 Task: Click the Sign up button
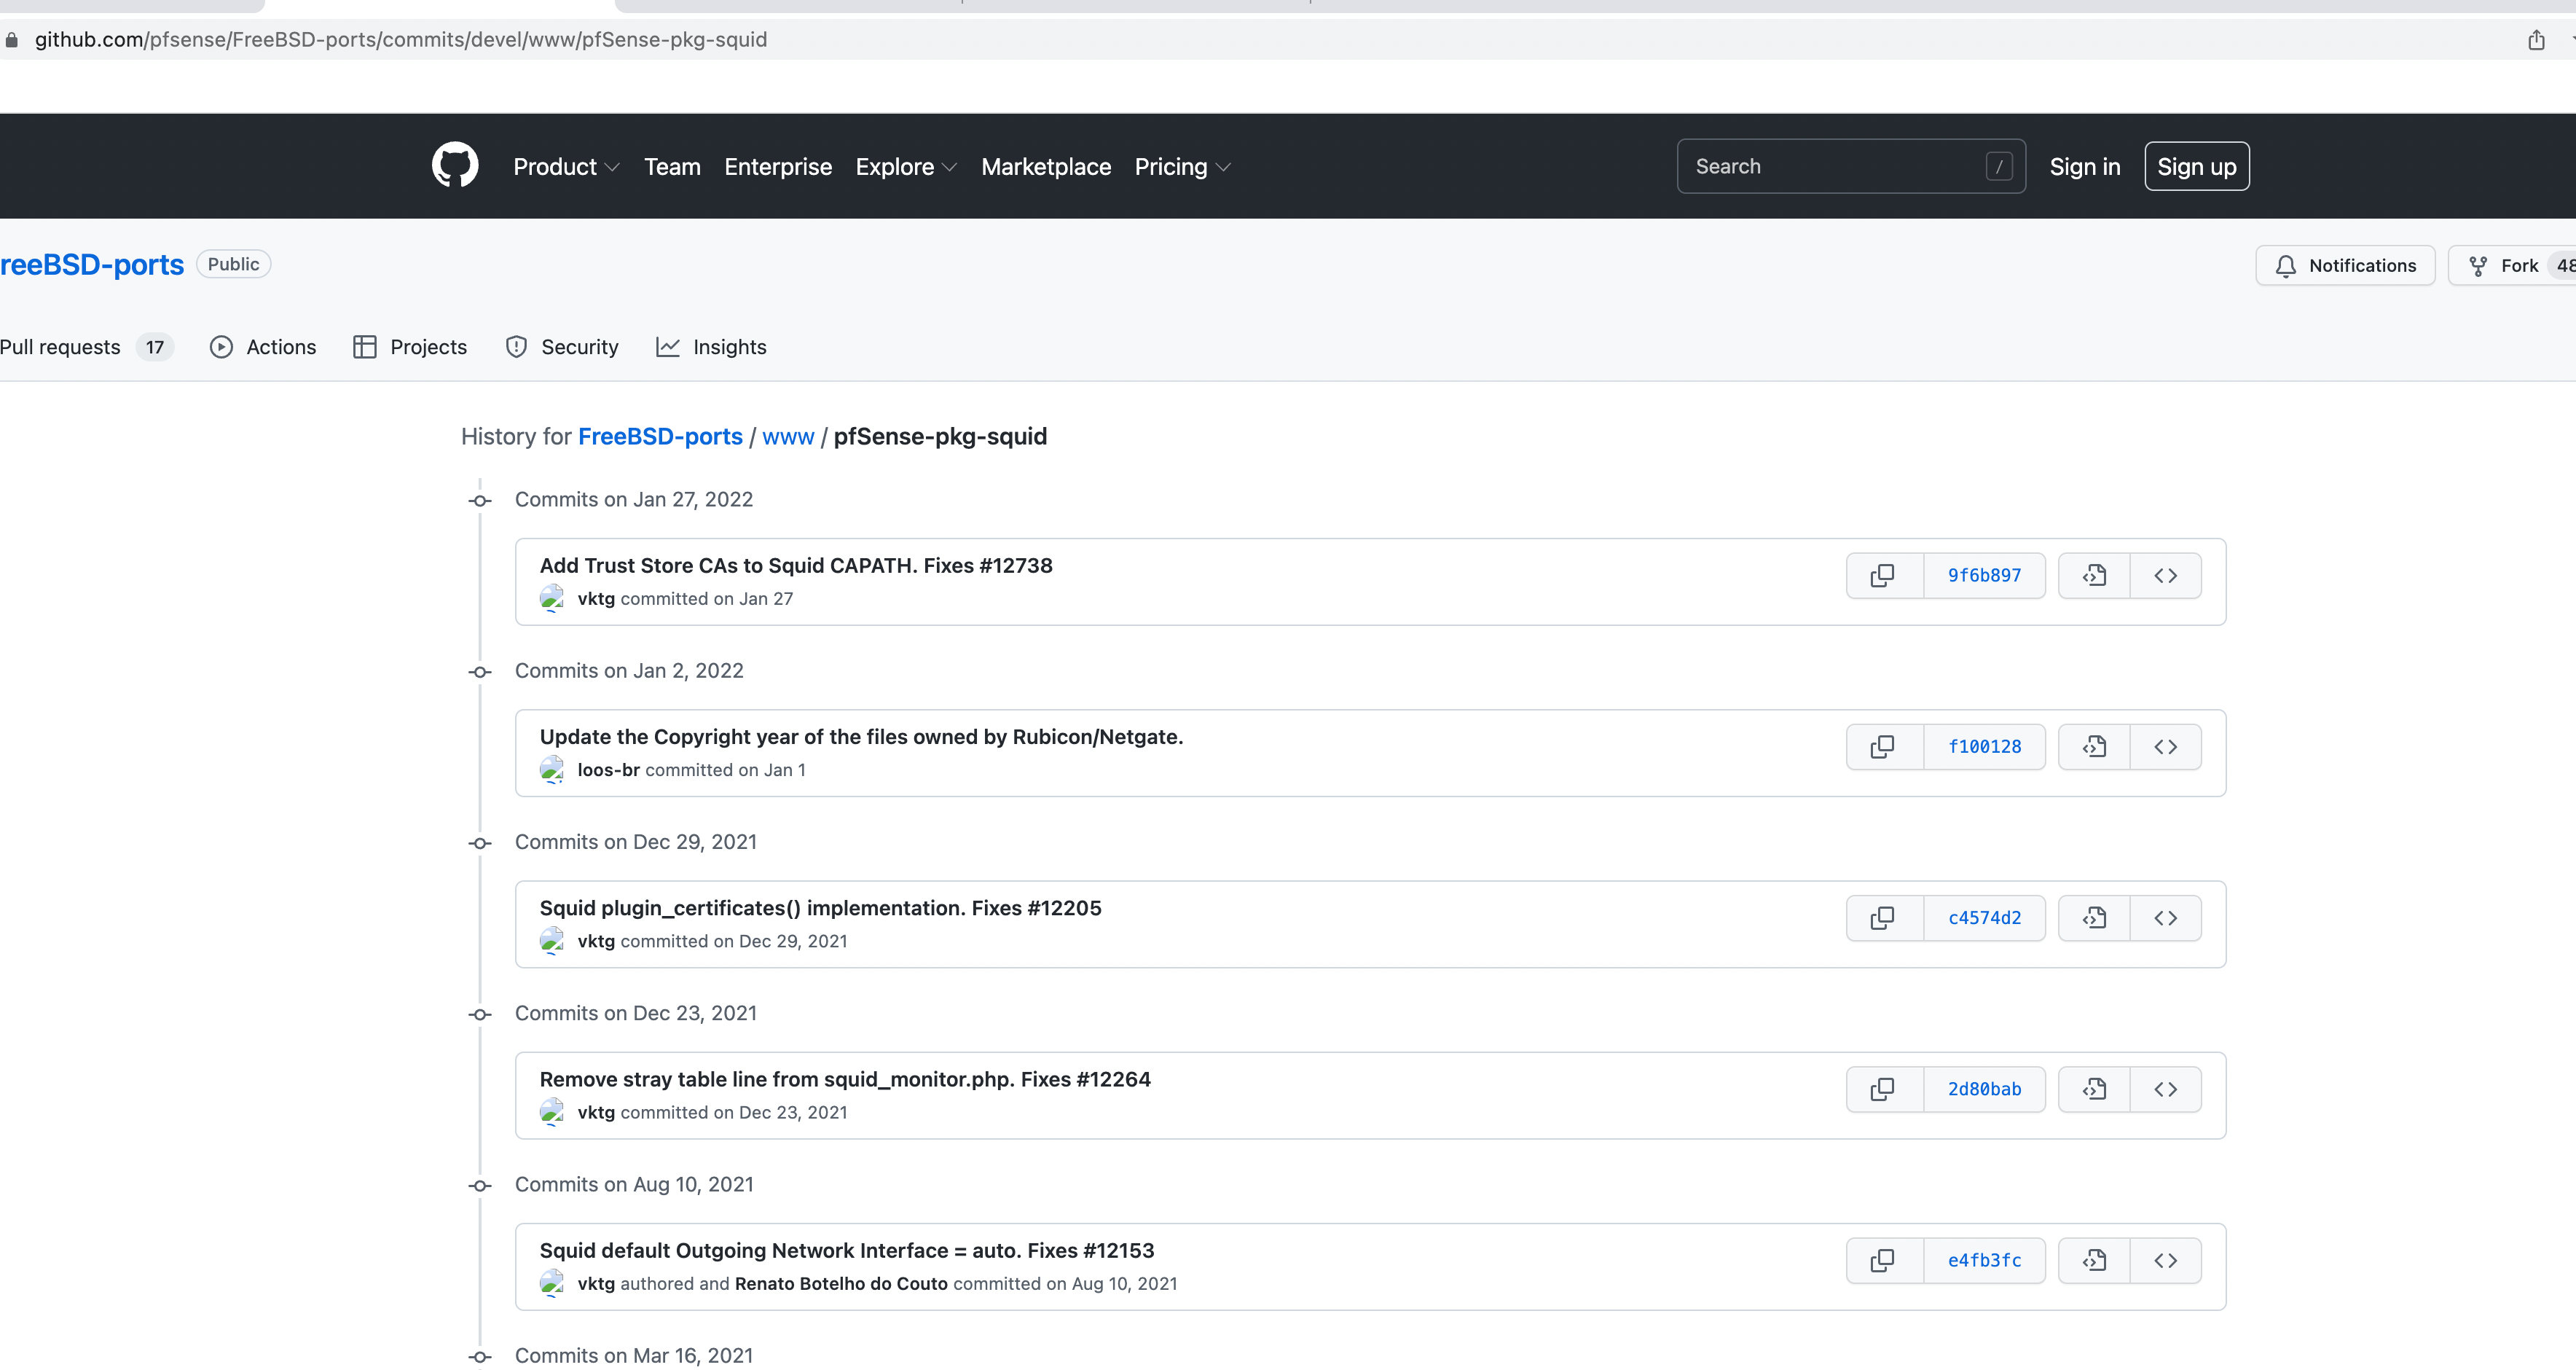coord(2196,167)
